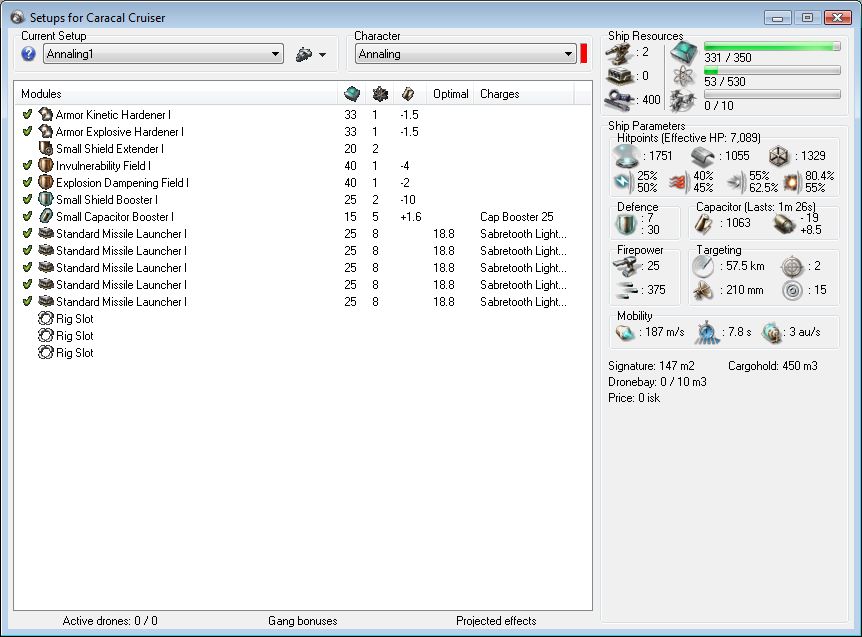Click the red skill warning indicator beside Character

584,54
